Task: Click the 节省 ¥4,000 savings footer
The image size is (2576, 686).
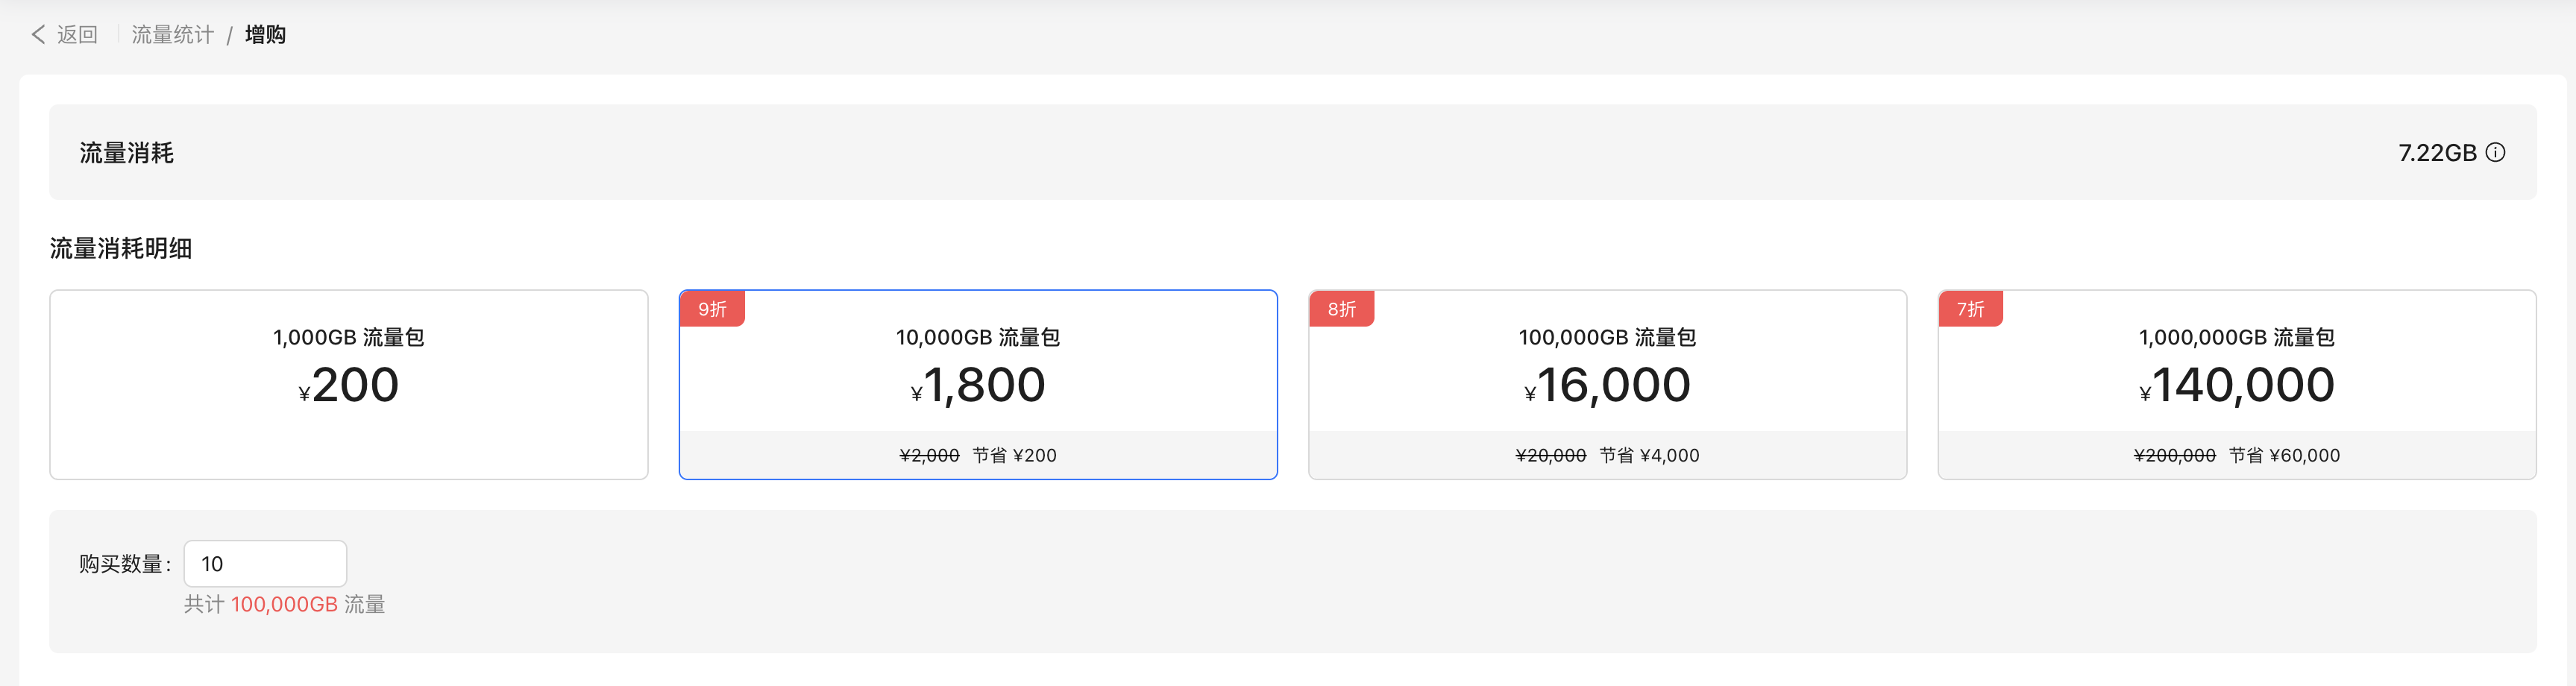Action: pos(1649,455)
